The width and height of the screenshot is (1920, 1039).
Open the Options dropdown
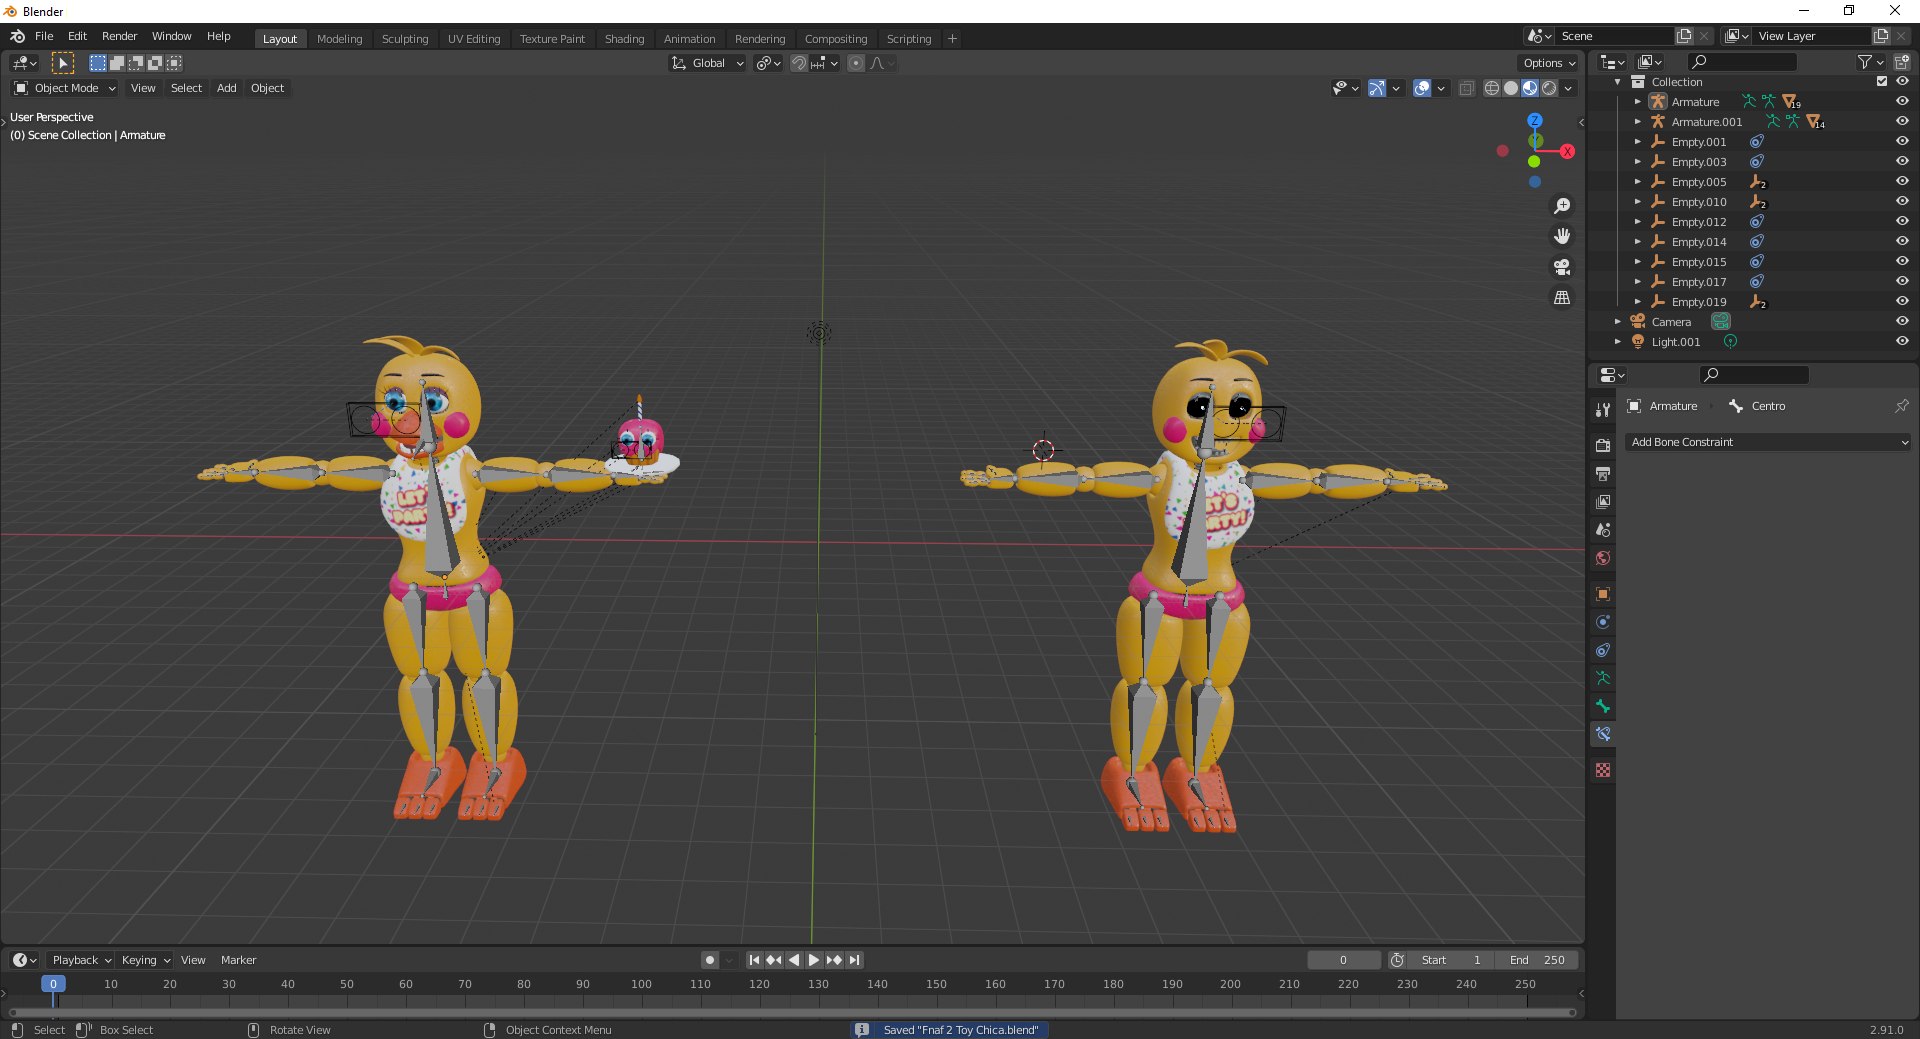pyautogui.click(x=1548, y=63)
